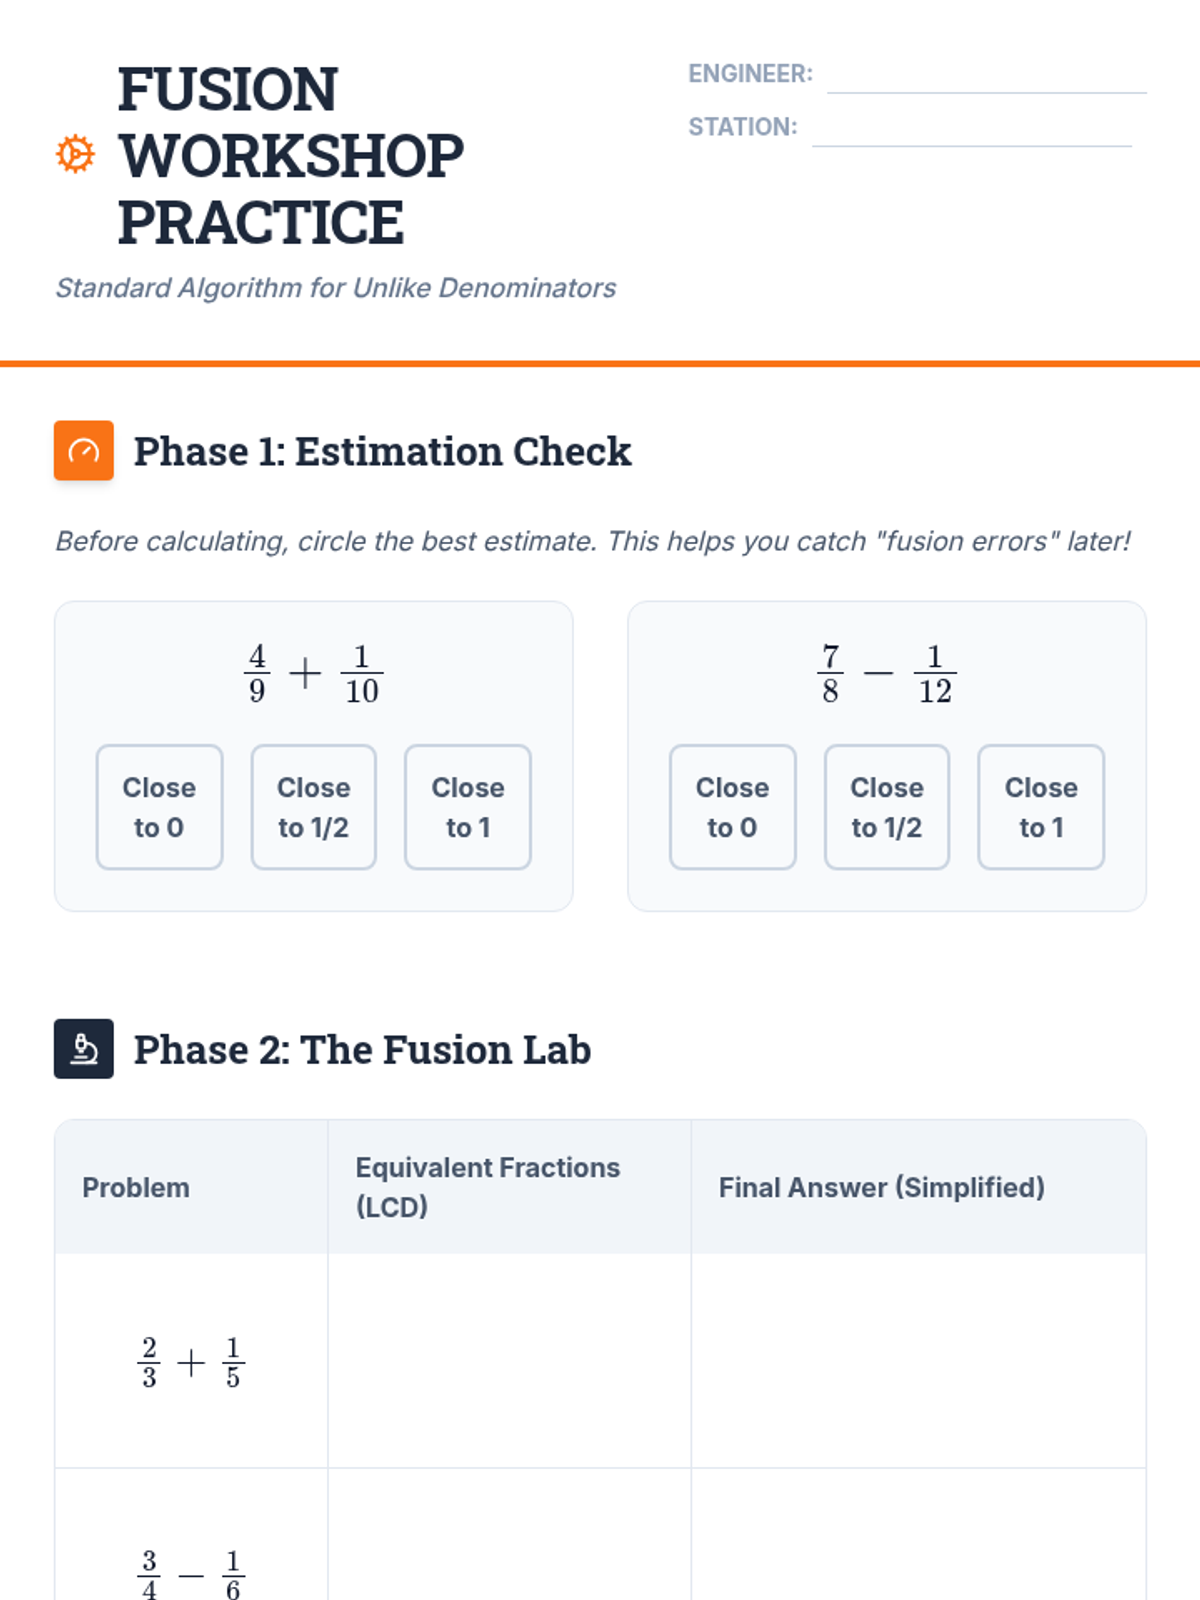
Task: Click the Problem column header
Action: [x=136, y=1188]
